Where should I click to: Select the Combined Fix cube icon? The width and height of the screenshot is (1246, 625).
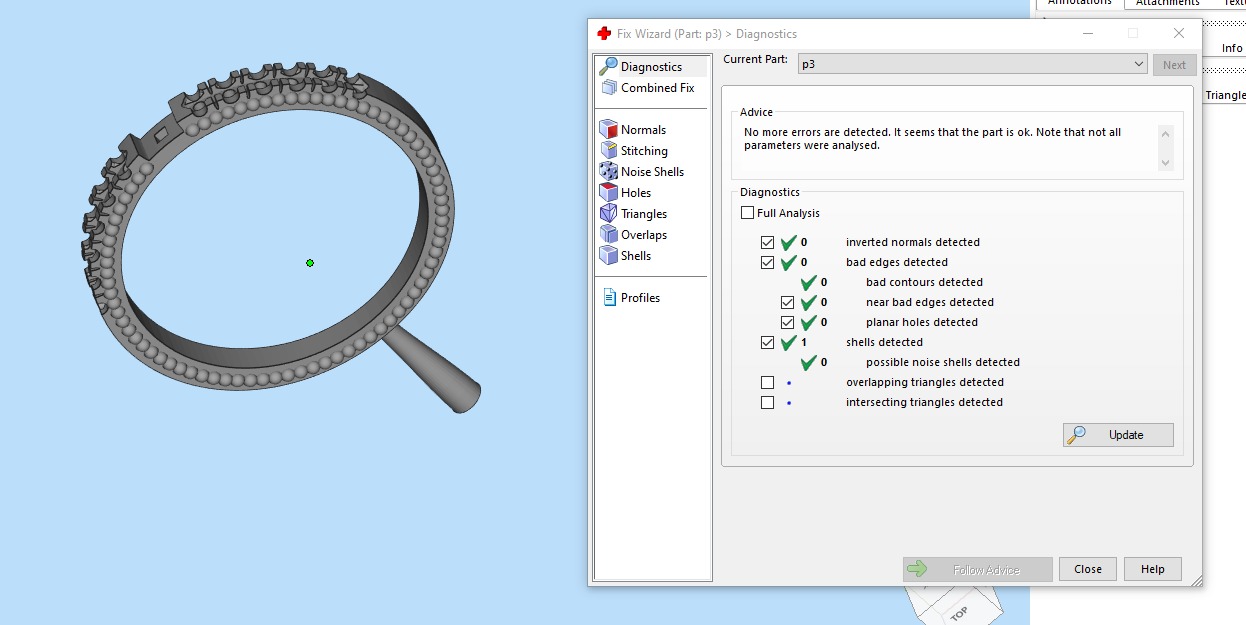(x=608, y=88)
